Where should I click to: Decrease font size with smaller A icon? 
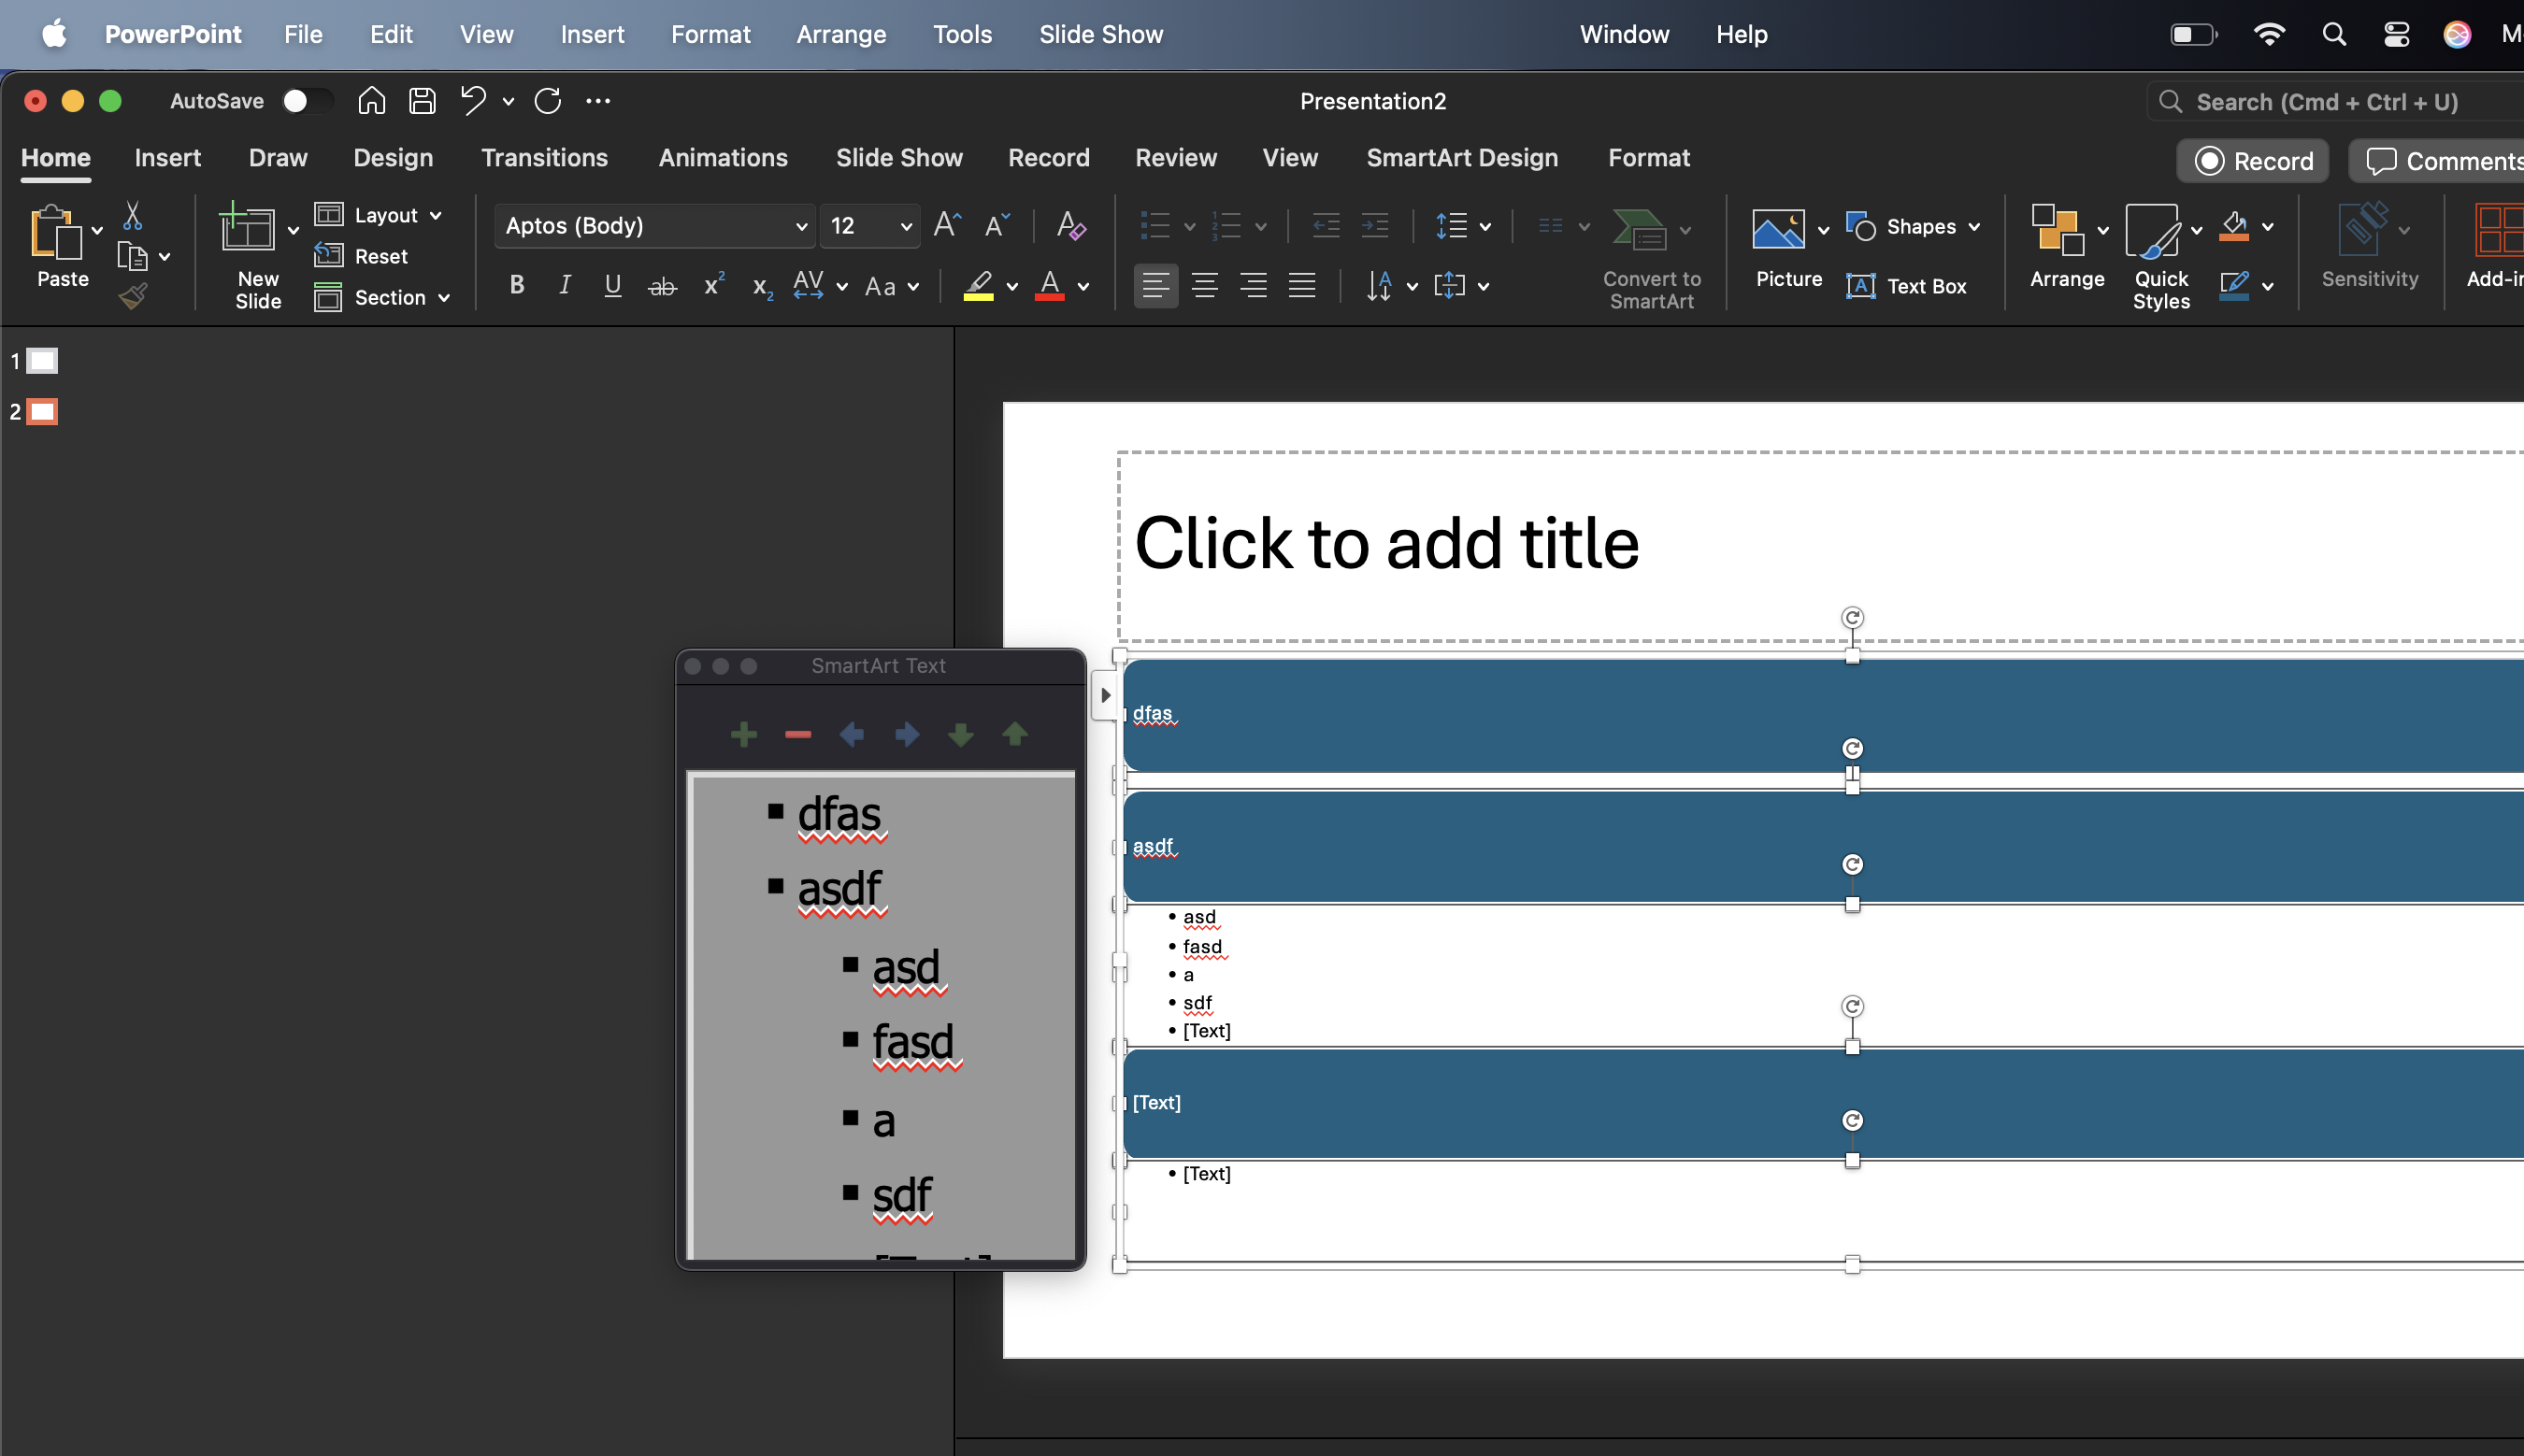coord(997,225)
